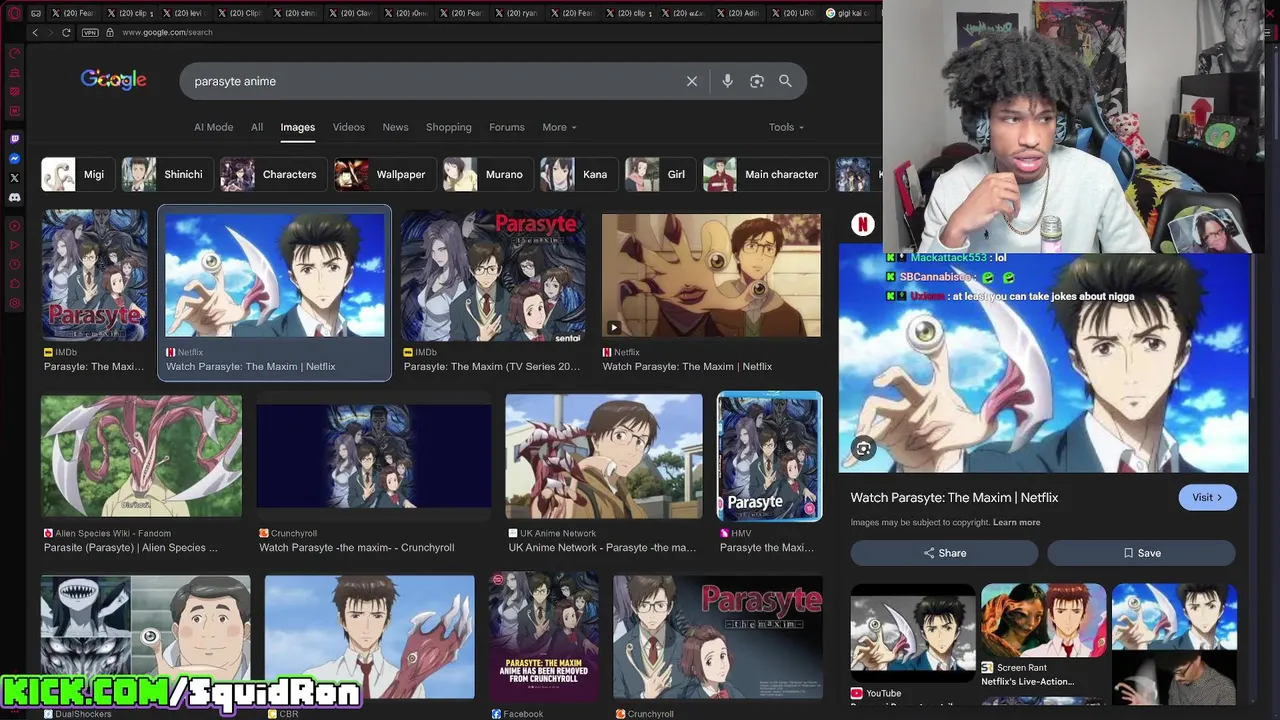
Task: Reload the page with the refresh icon
Action: [66, 32]
